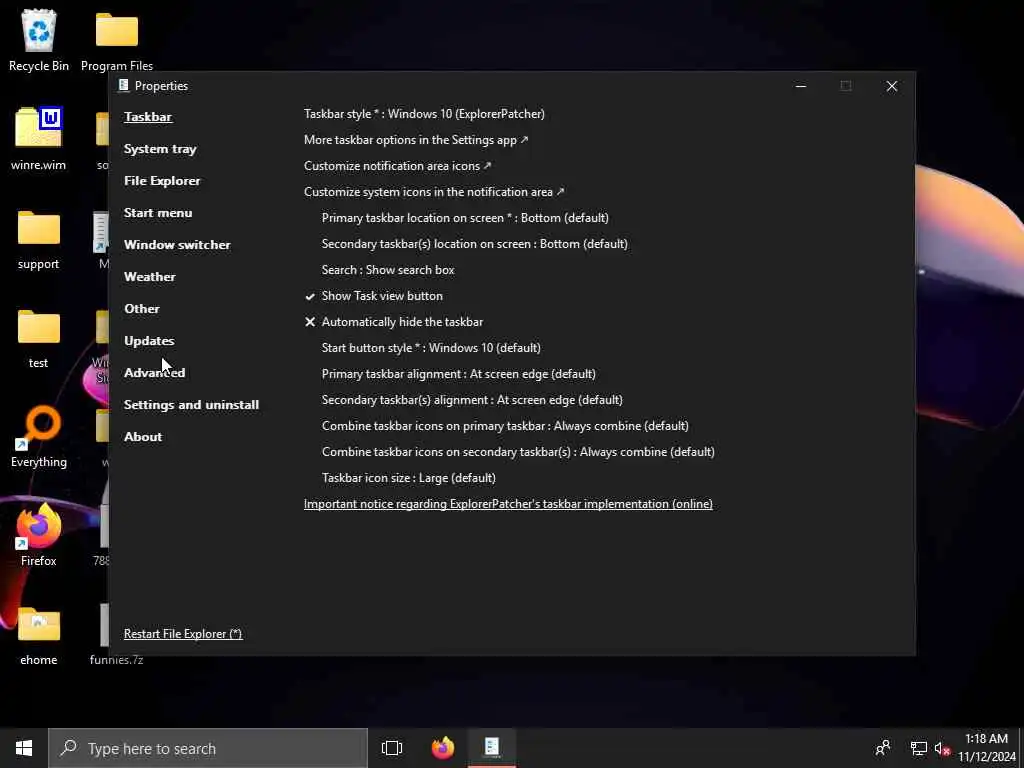Open Customize notification area icons link
The image size is (1024, 768).
pyautogui.click(x=397, y=166)
